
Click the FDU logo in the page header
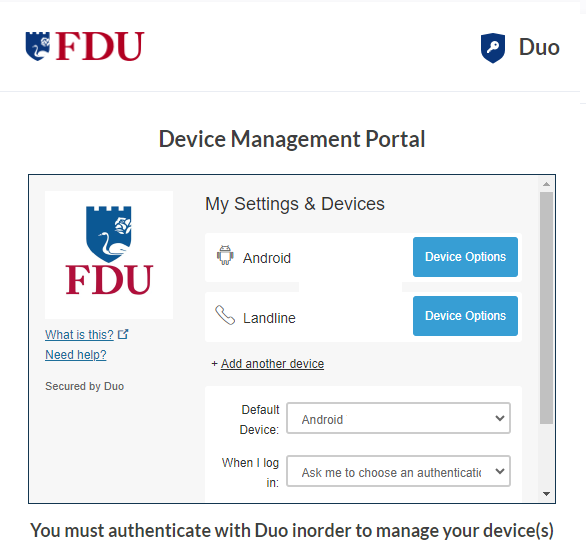(x=85, y=46)
